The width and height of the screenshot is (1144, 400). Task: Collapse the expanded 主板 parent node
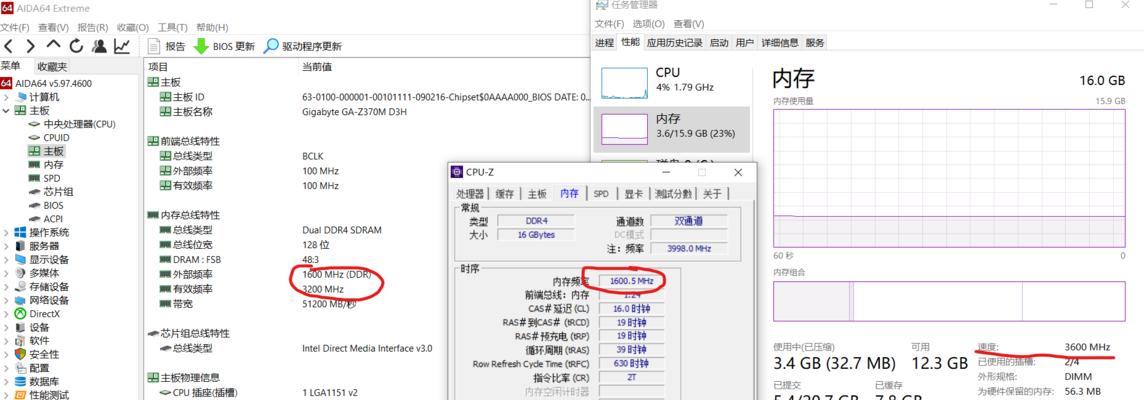pos(7,111)
